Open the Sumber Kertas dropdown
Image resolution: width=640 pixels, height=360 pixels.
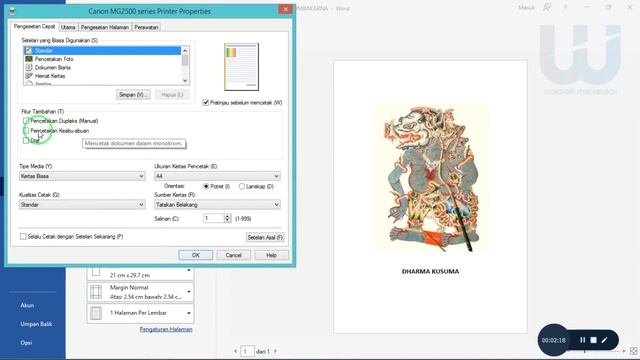(x=217, y=204)
